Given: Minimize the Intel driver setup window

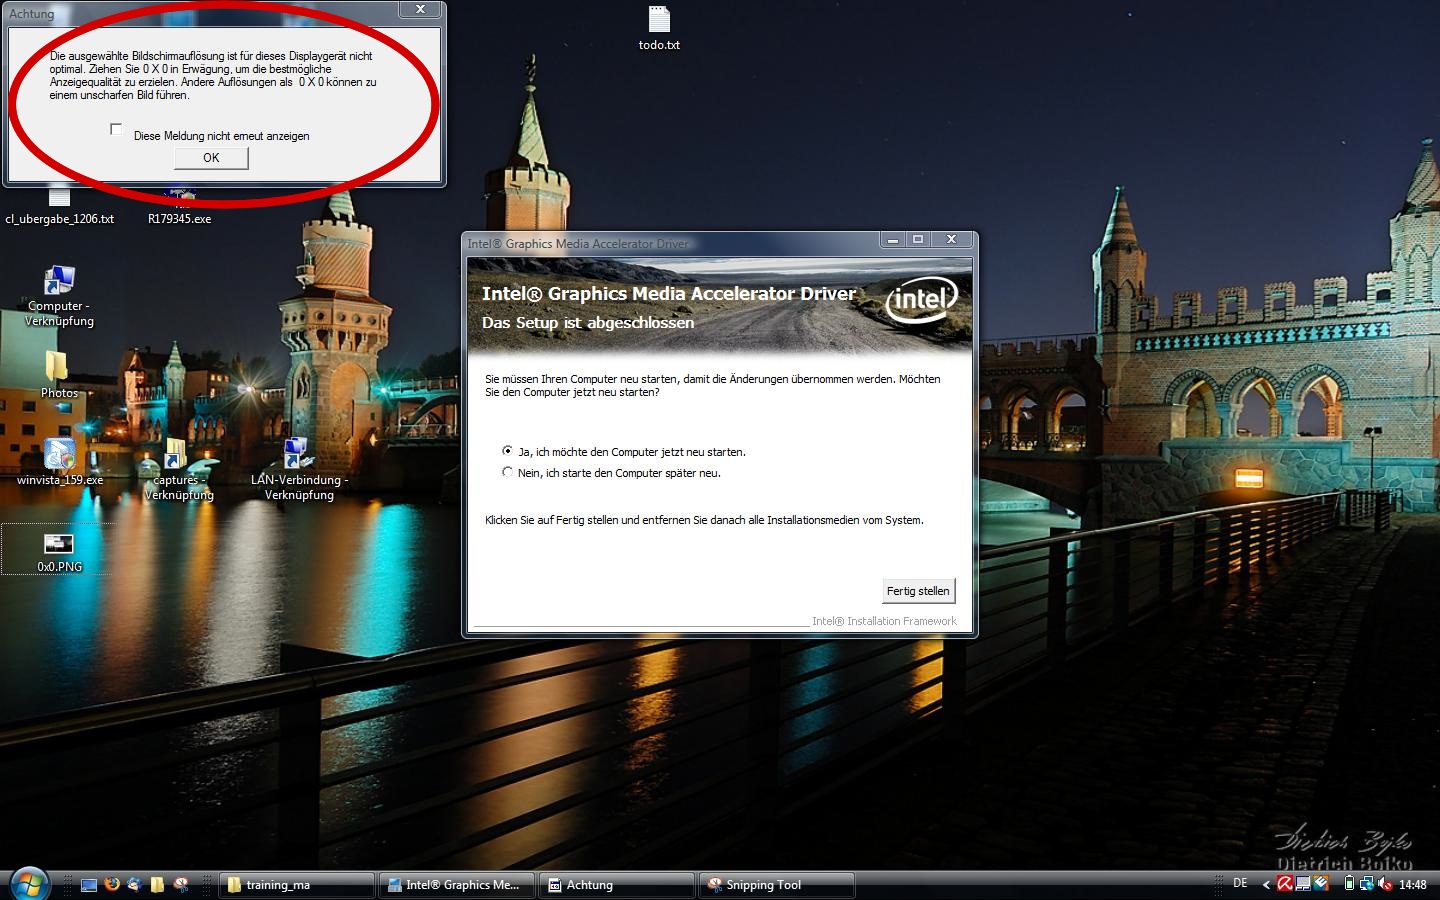Looking at the screenshot, I should [892, 240].
